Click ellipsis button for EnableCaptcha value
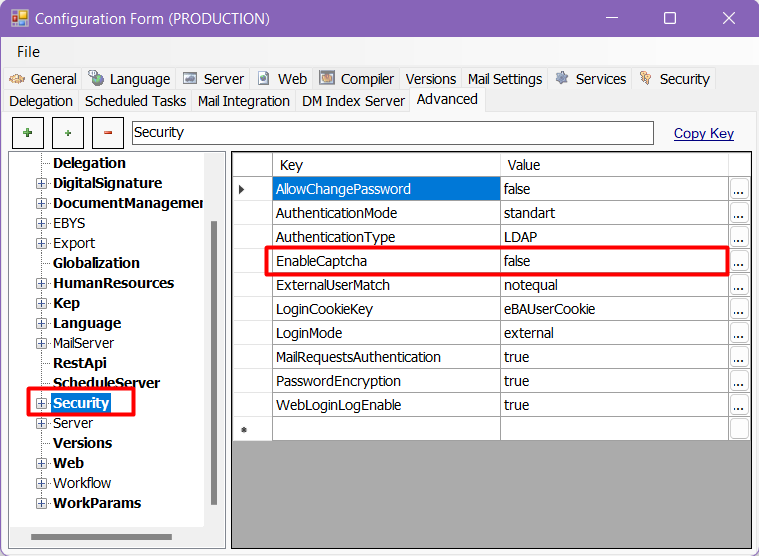Image resolution: width=759 pixels, height=556 pixels. pos(739,261)
